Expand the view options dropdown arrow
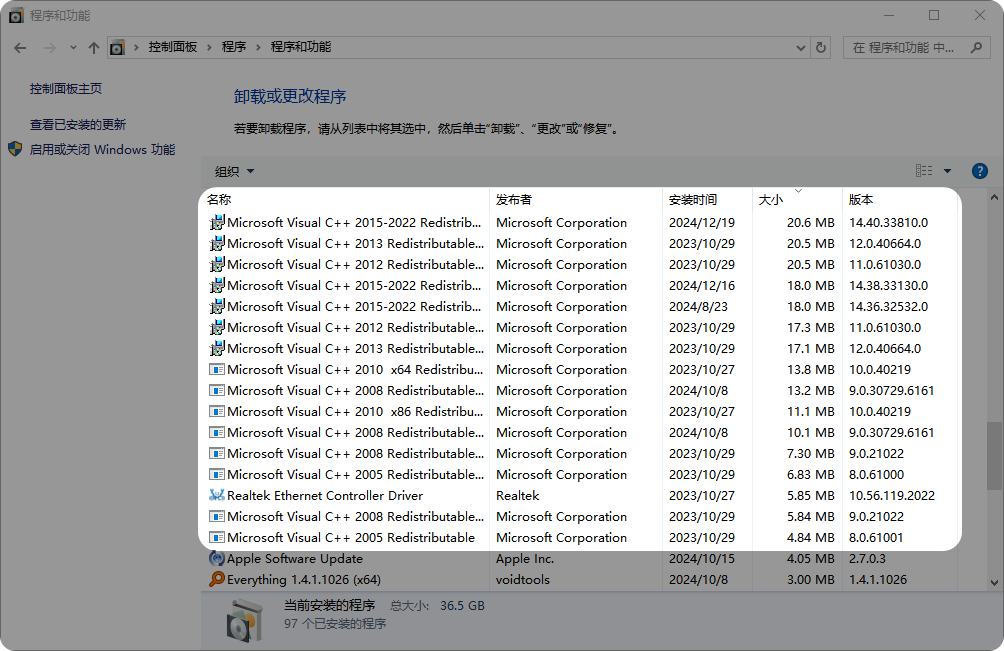The width and height of the screenshot is (1004, 651). [x=947, y=171]
